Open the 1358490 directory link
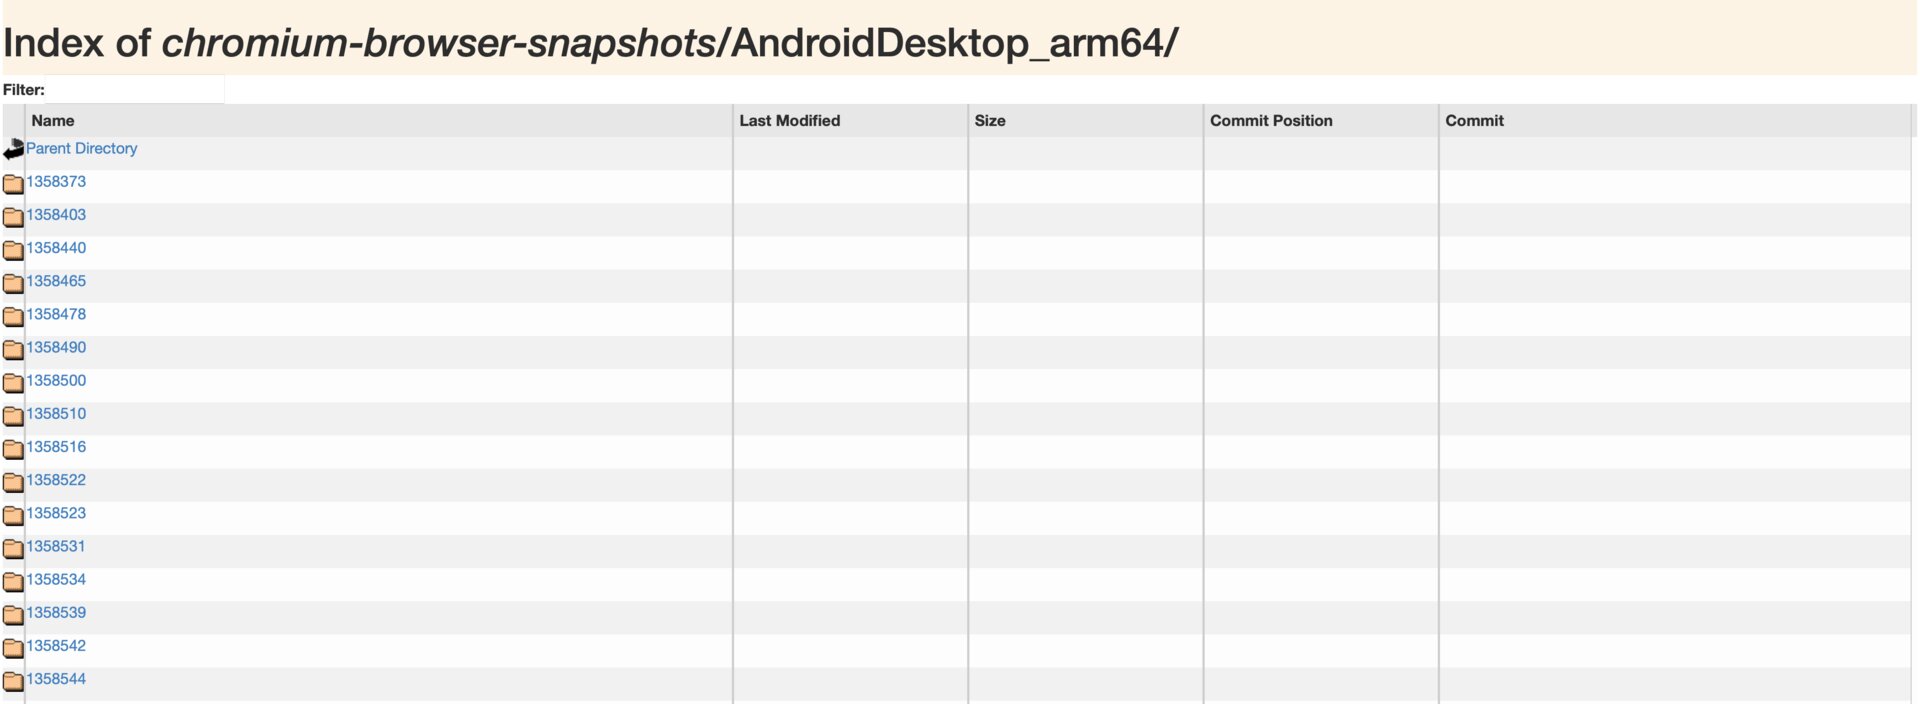This screenshot has width=1920, height=704. (x=56, y=347)
